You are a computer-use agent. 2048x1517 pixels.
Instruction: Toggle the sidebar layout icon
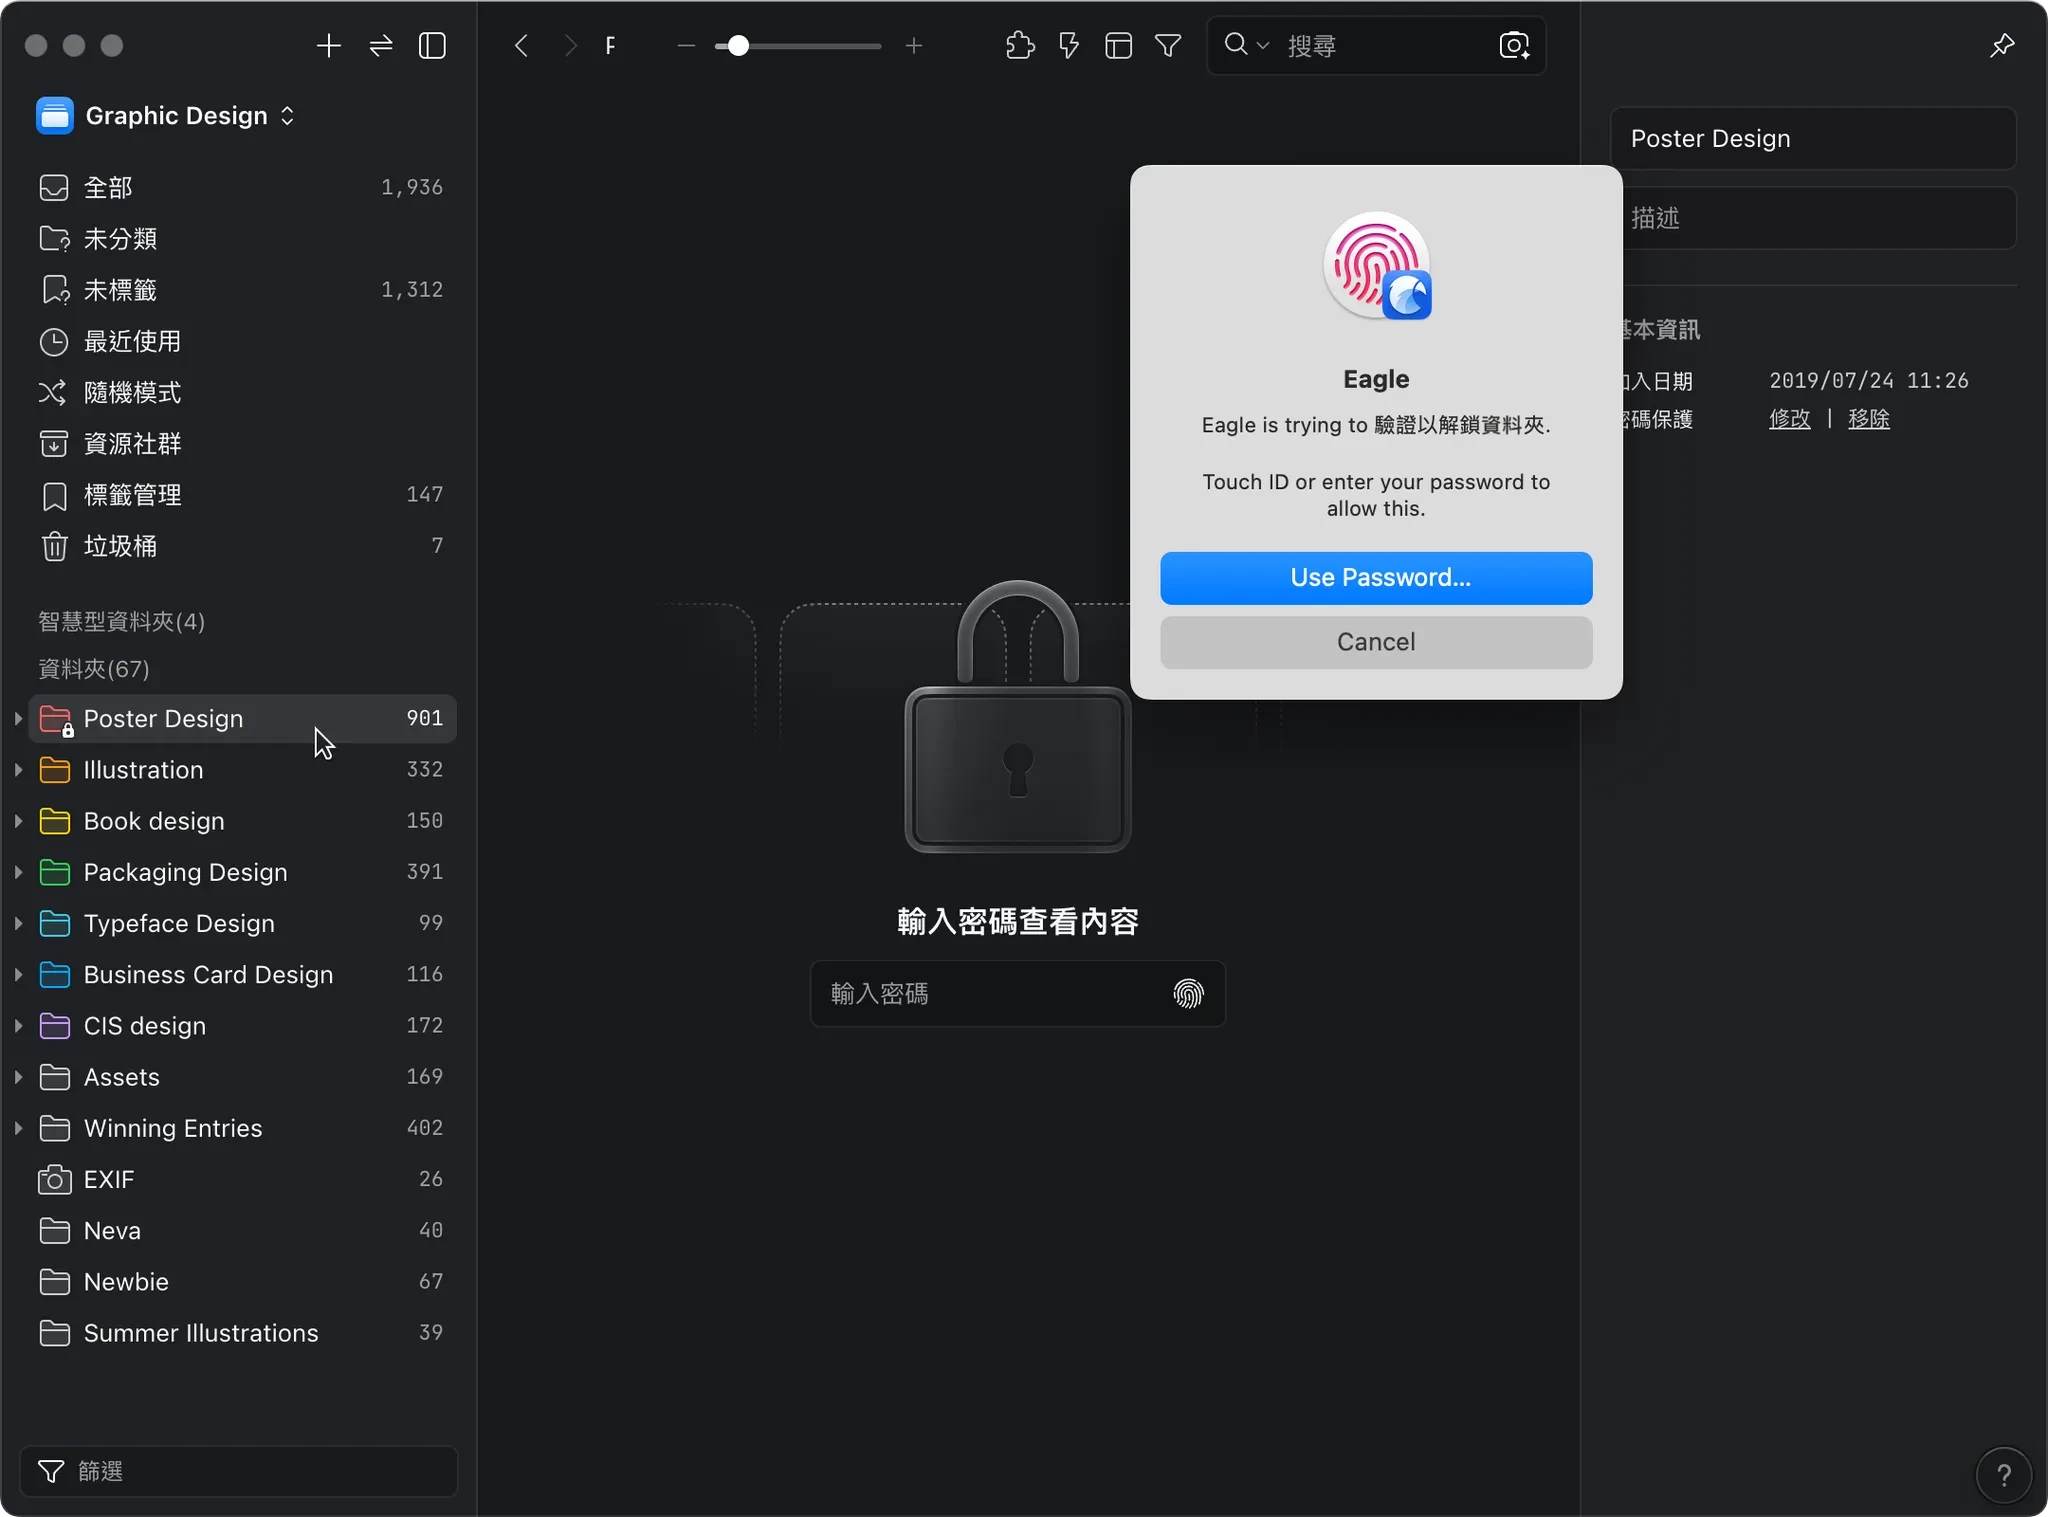pos(432,46)
